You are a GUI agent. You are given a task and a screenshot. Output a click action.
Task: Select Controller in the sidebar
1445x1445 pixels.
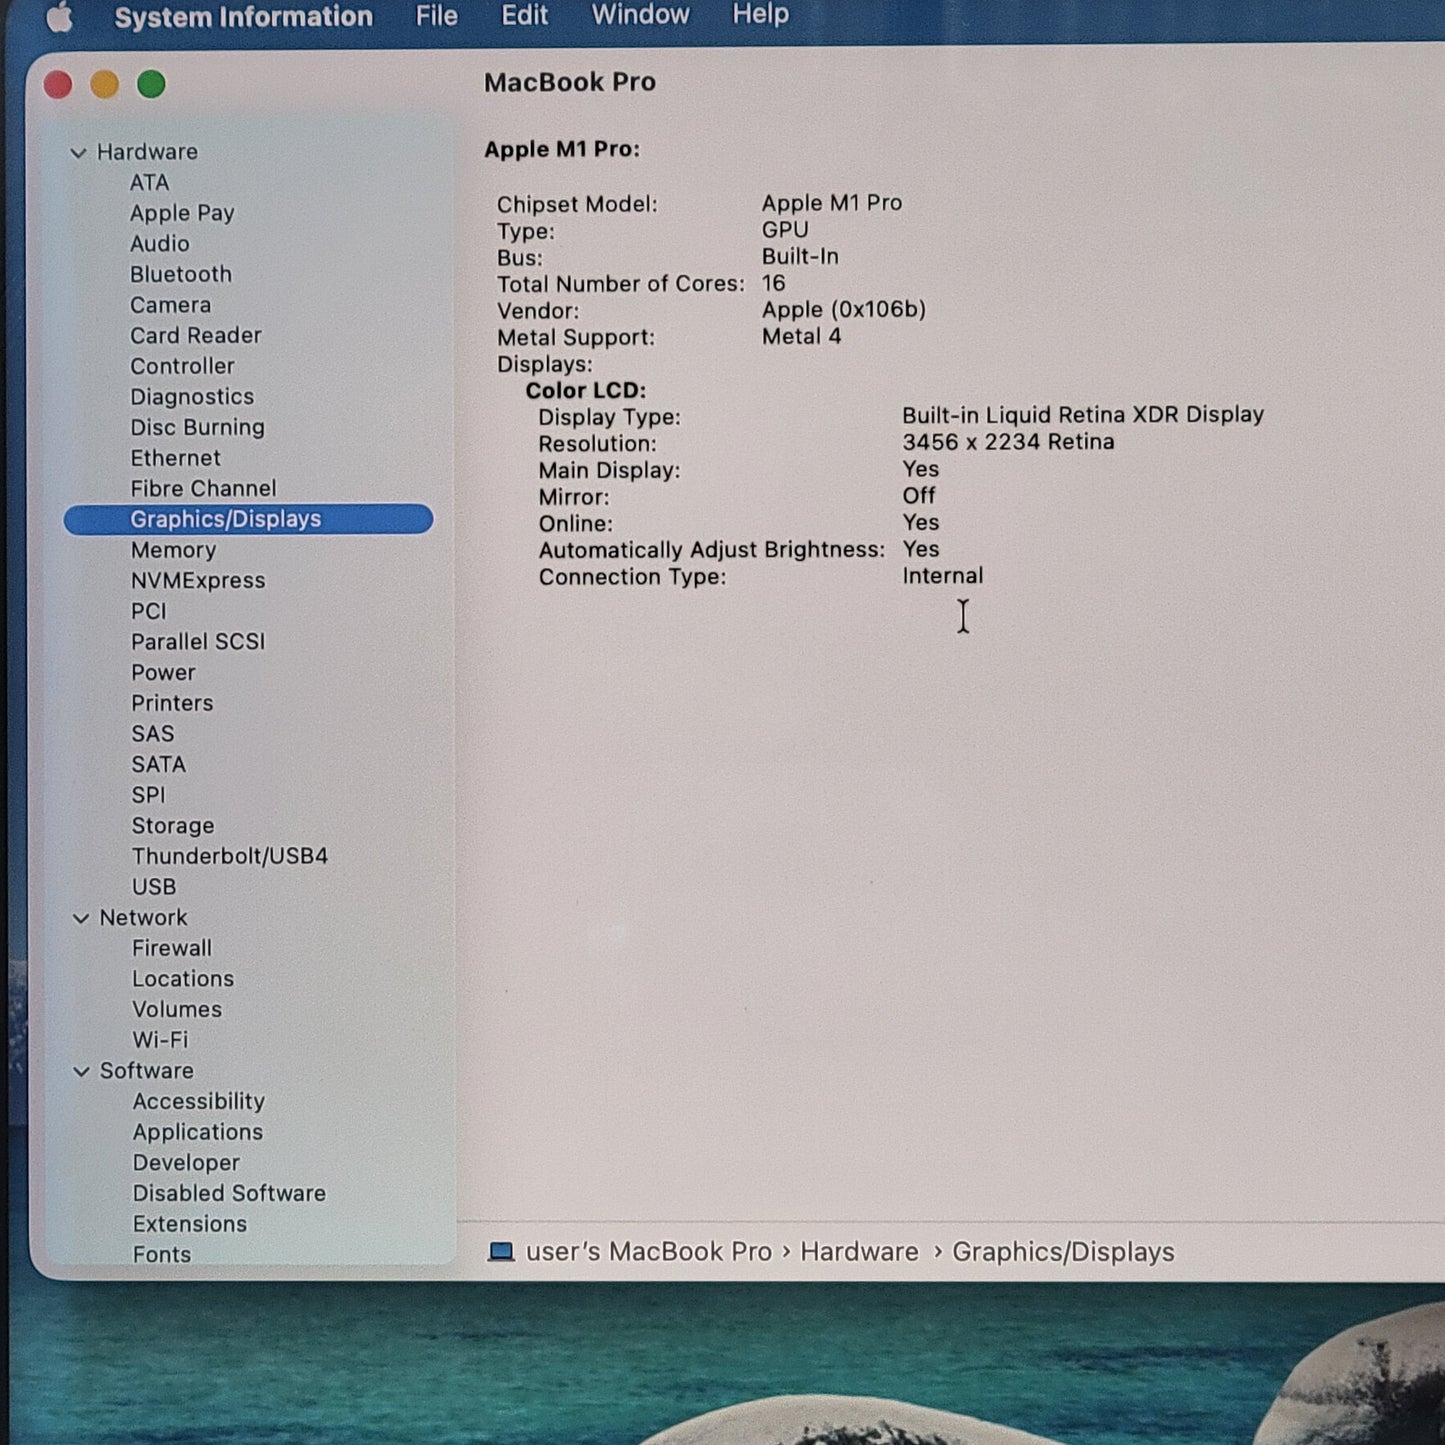tap(182, 366)
